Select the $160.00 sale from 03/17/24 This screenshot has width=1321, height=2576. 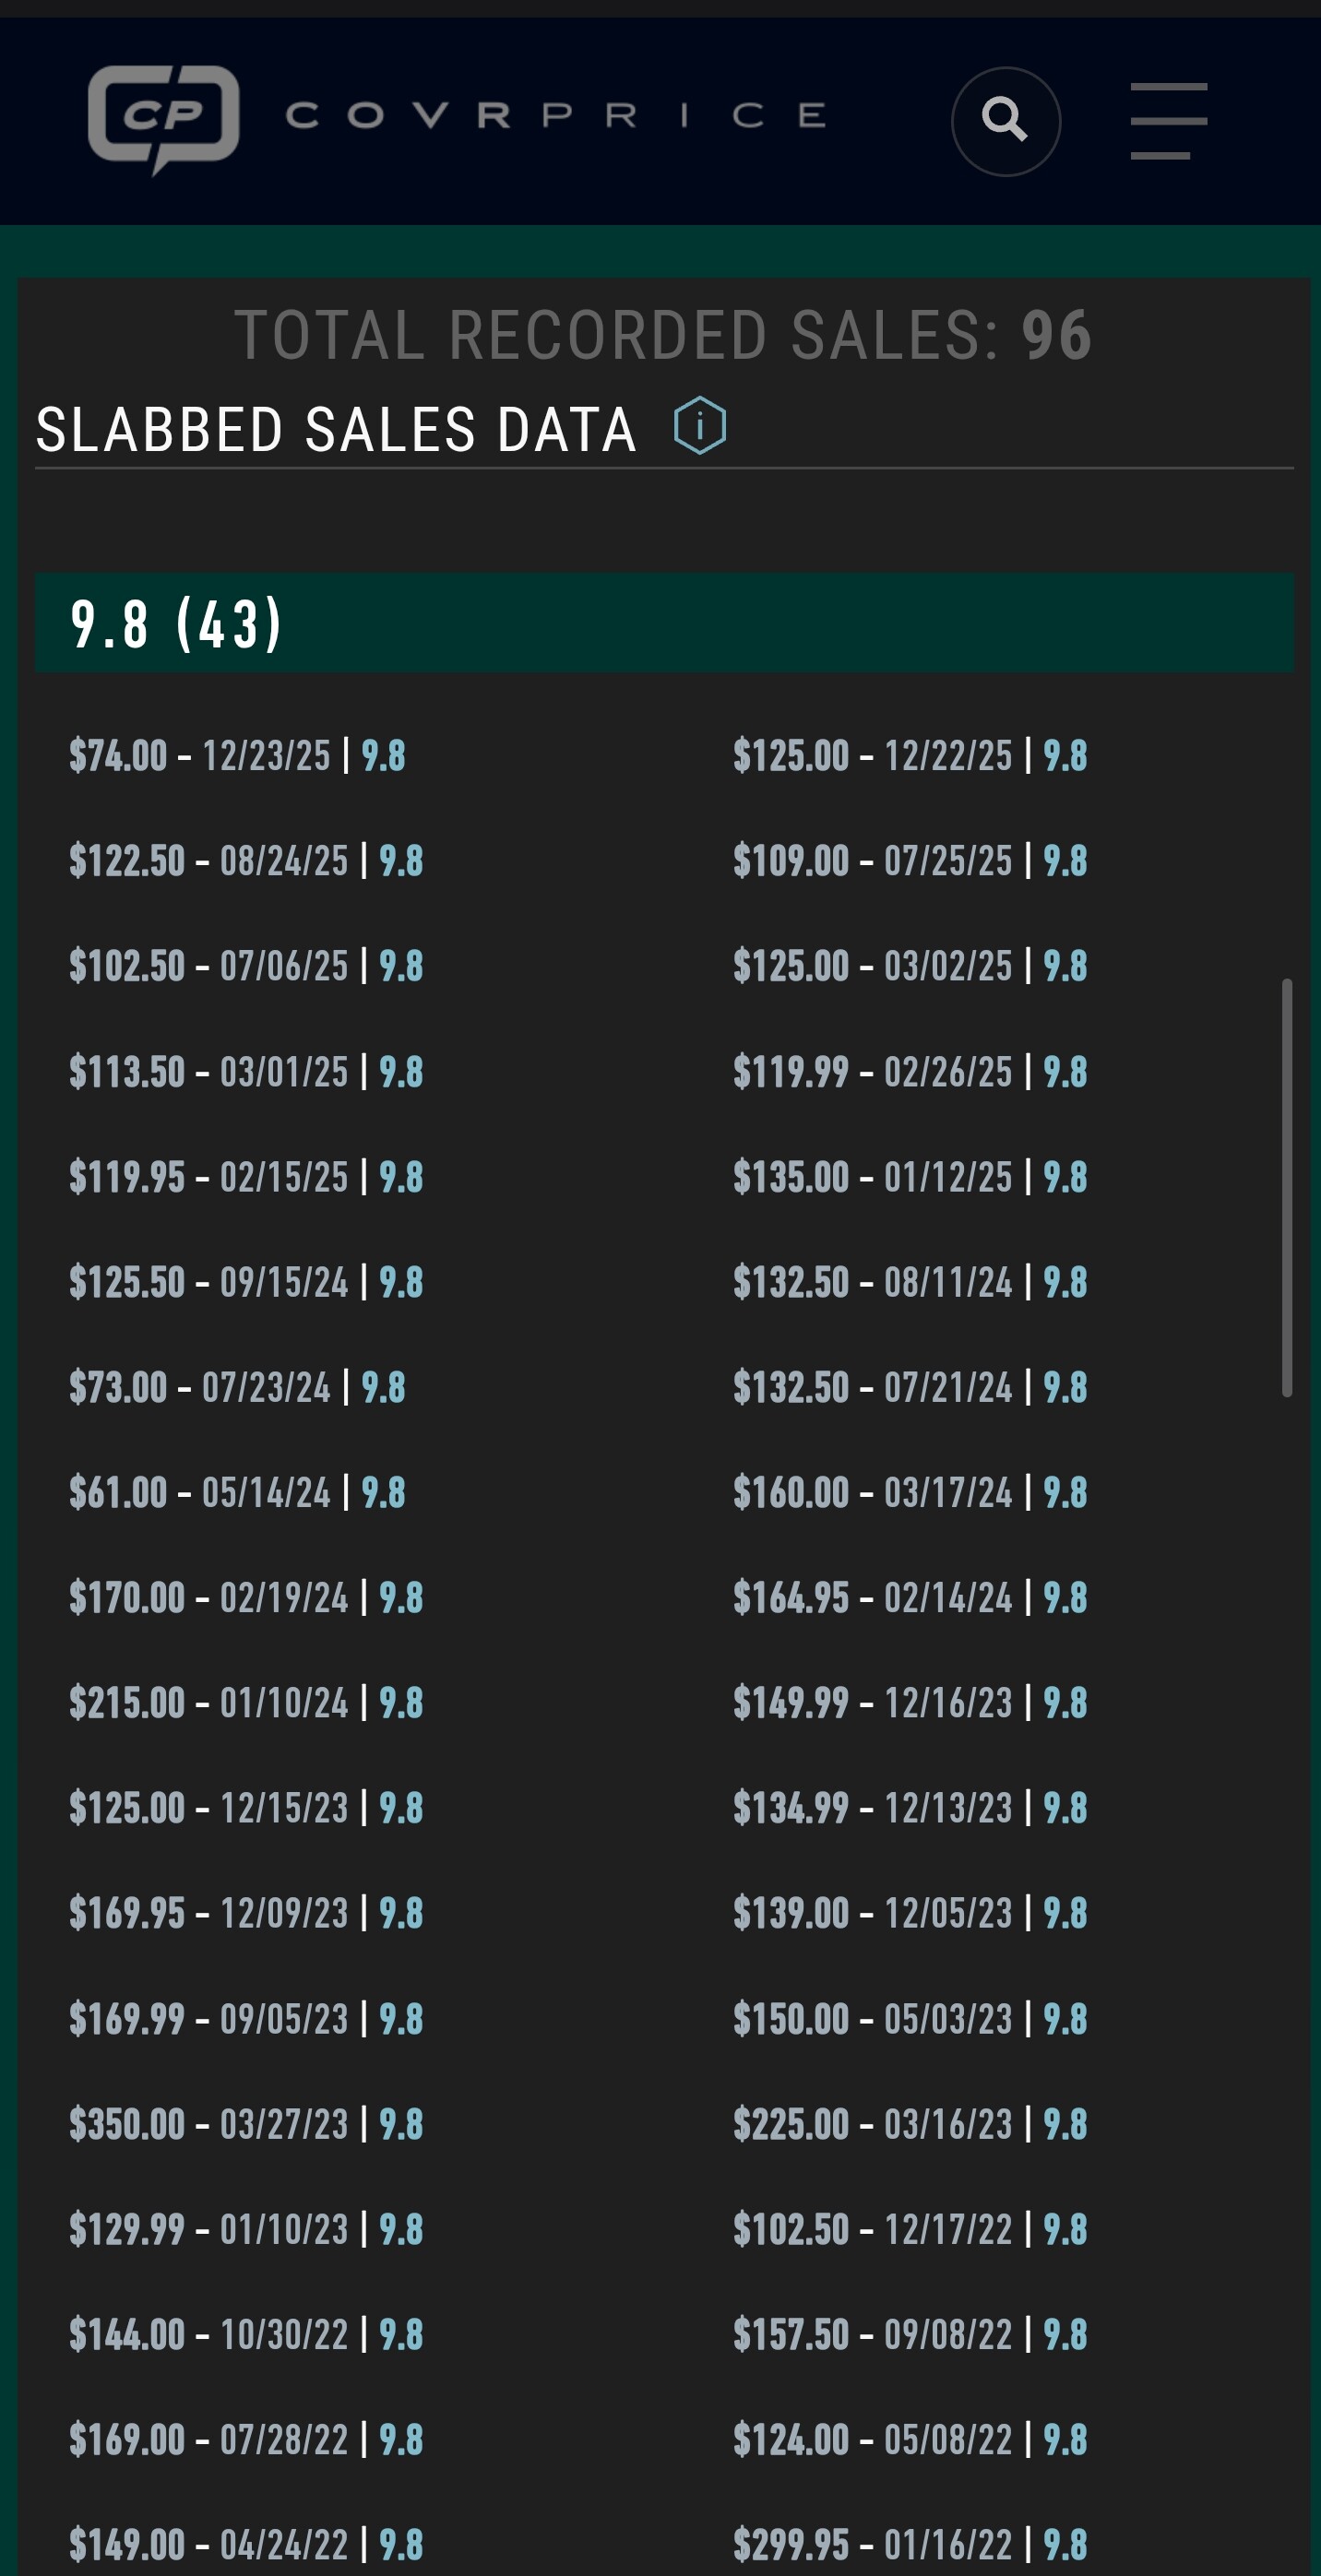click(909, 1493)
